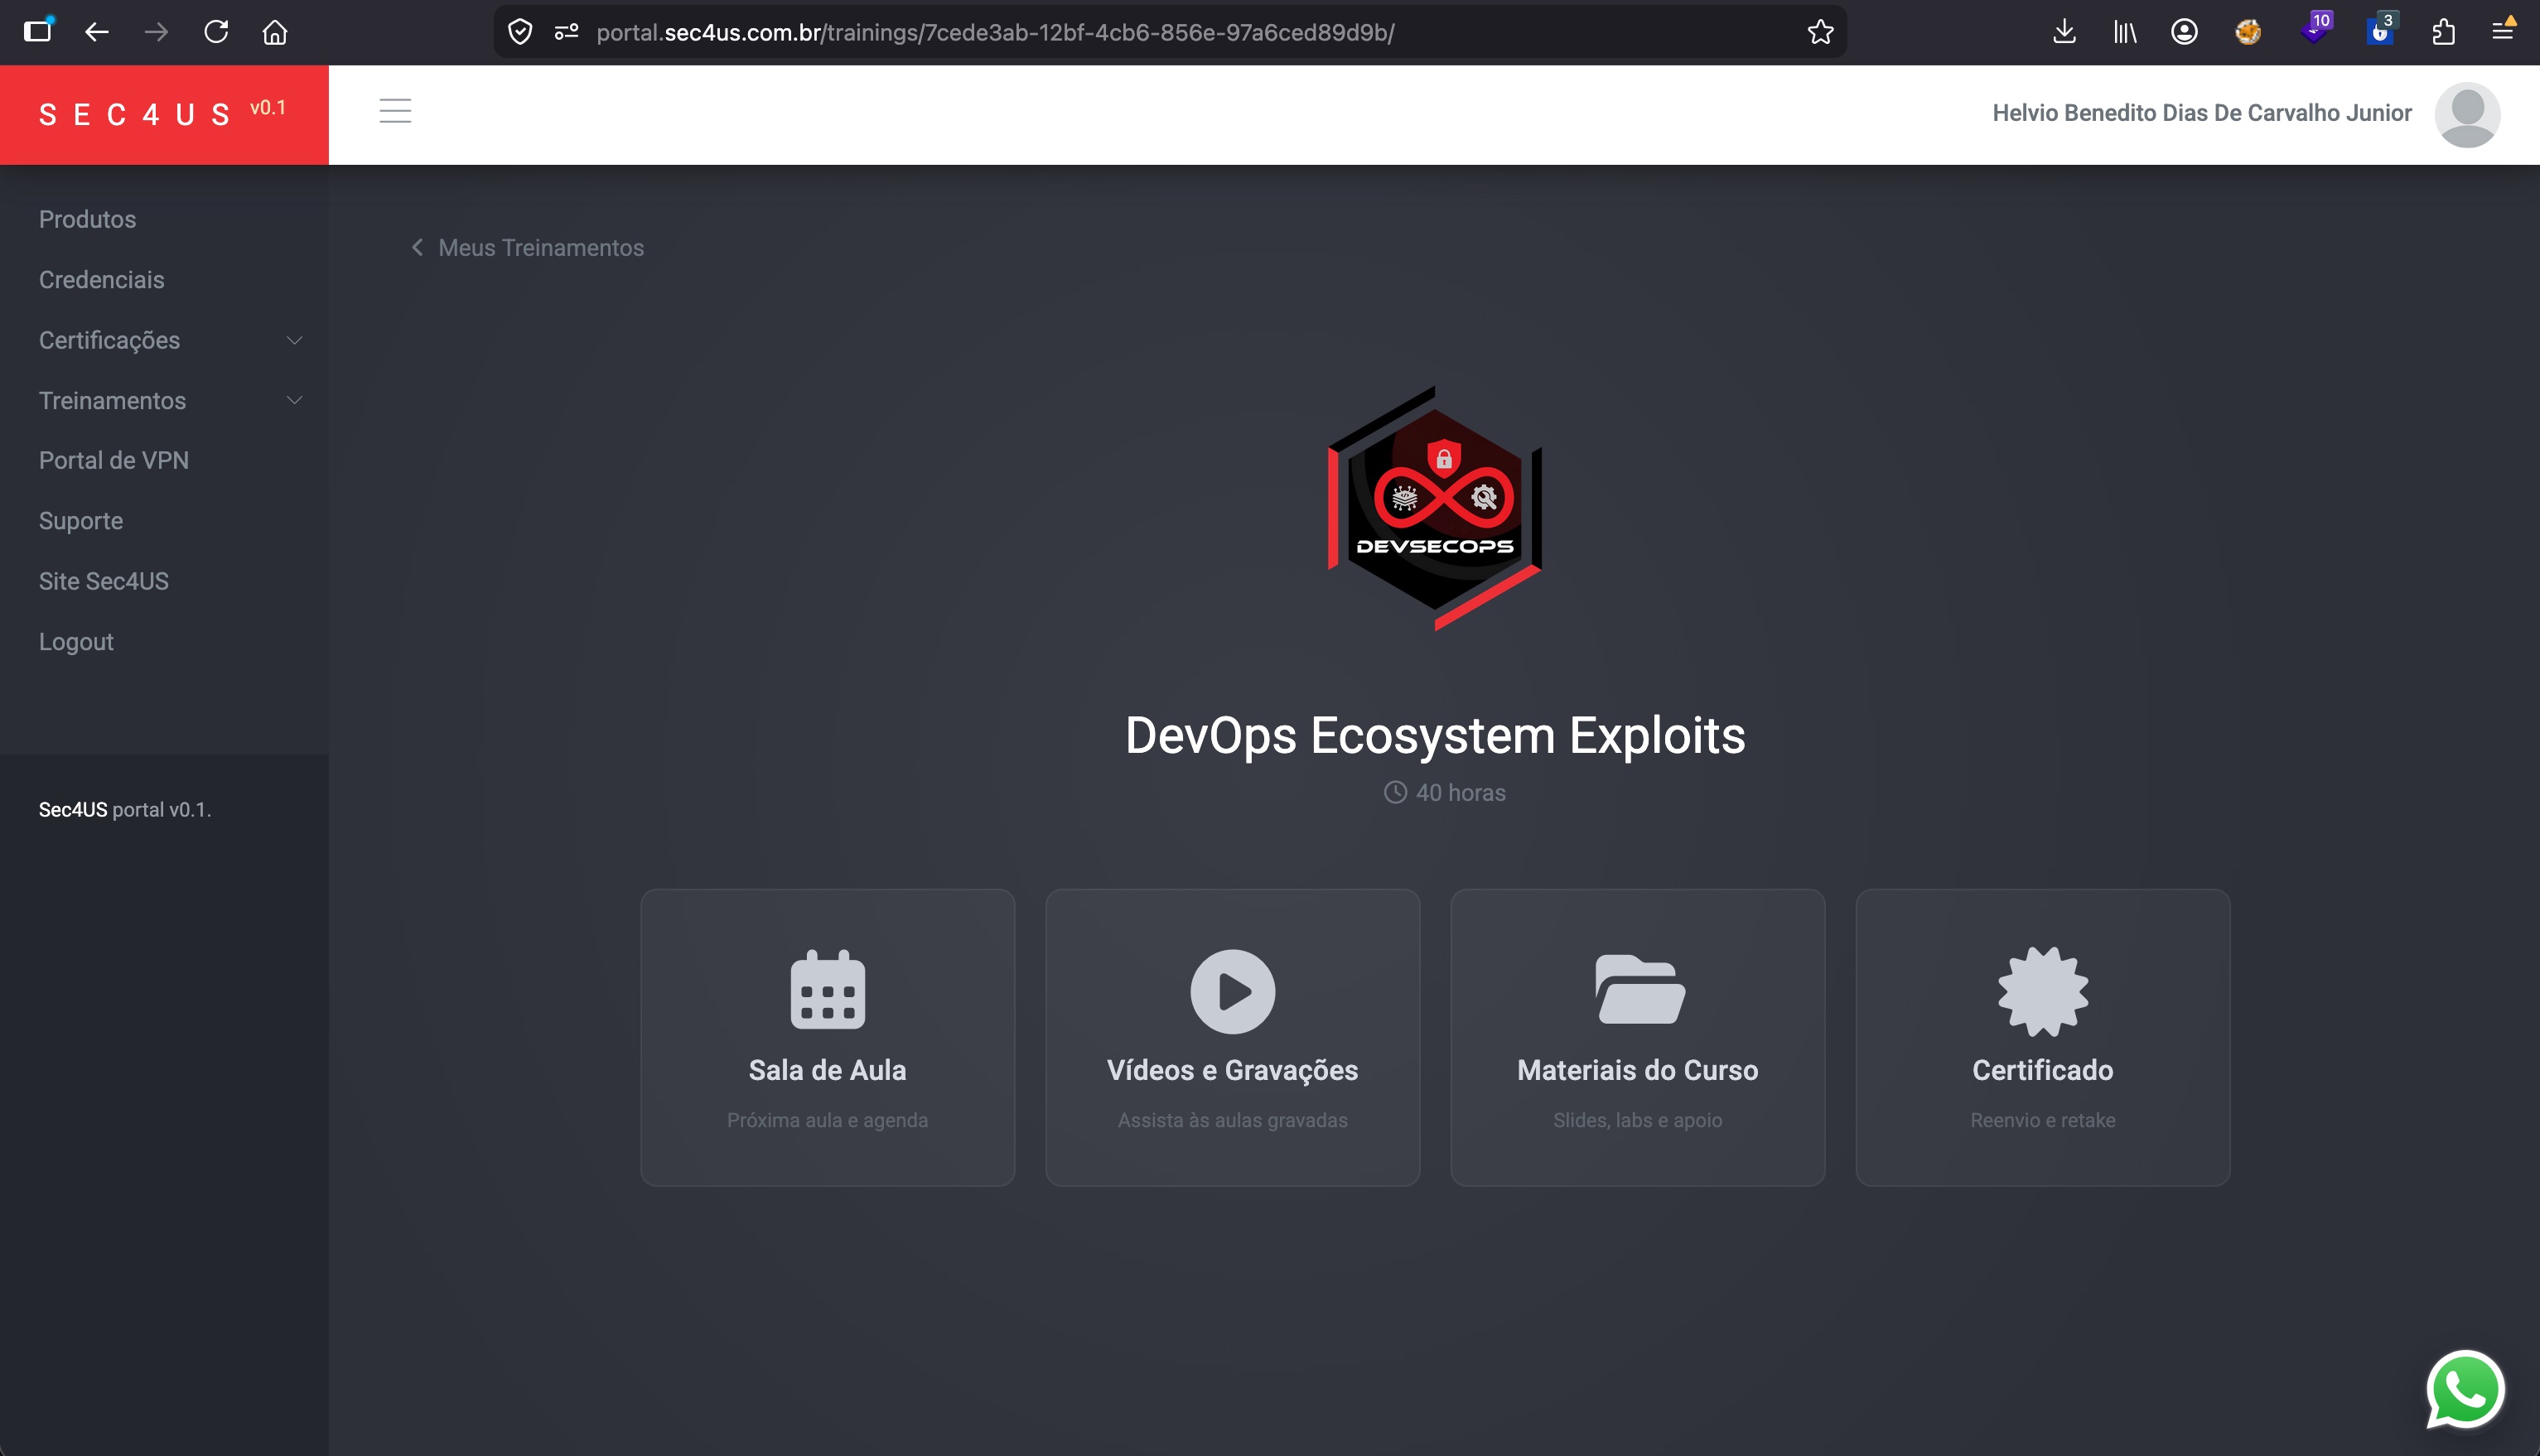Open Treinamentos in the sidebar menu

[112, 400]
